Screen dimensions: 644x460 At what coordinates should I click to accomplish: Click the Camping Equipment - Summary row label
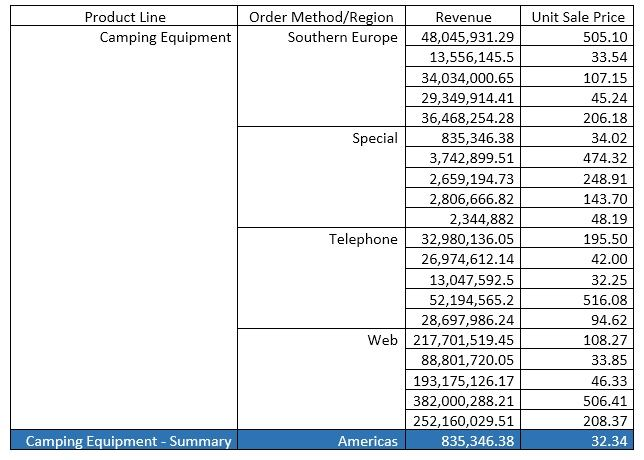coord(128,441)
